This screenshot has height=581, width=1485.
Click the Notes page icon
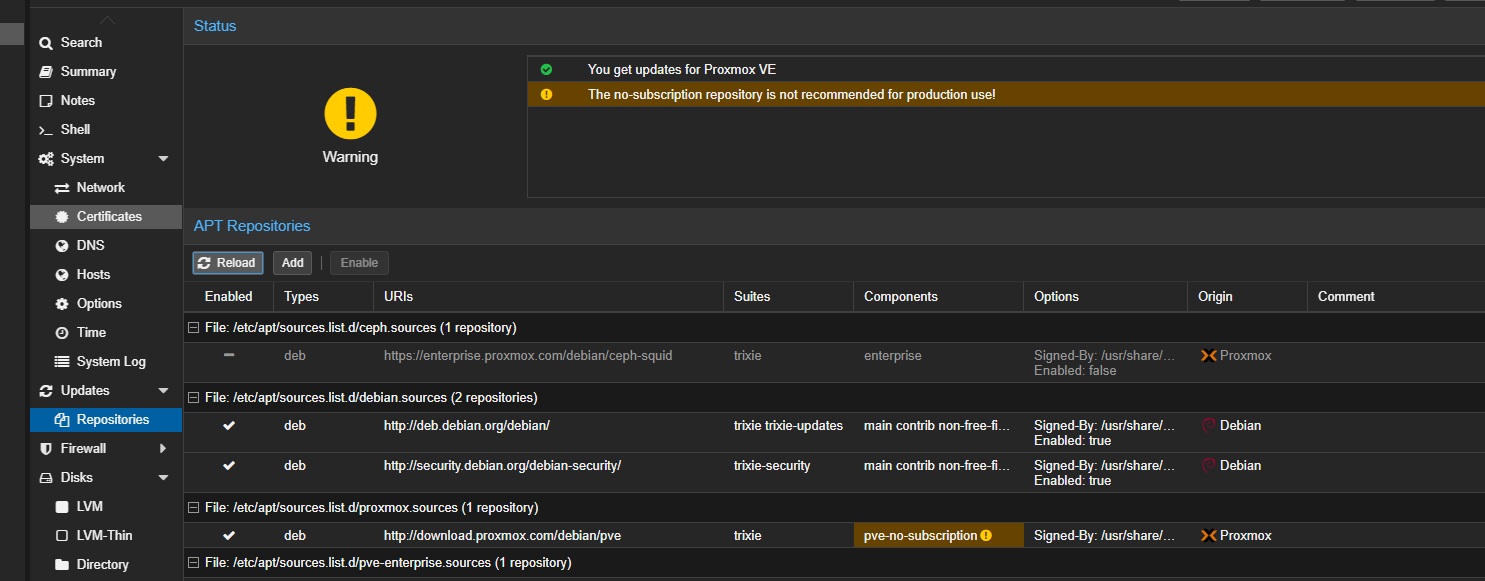click(45, 101)
